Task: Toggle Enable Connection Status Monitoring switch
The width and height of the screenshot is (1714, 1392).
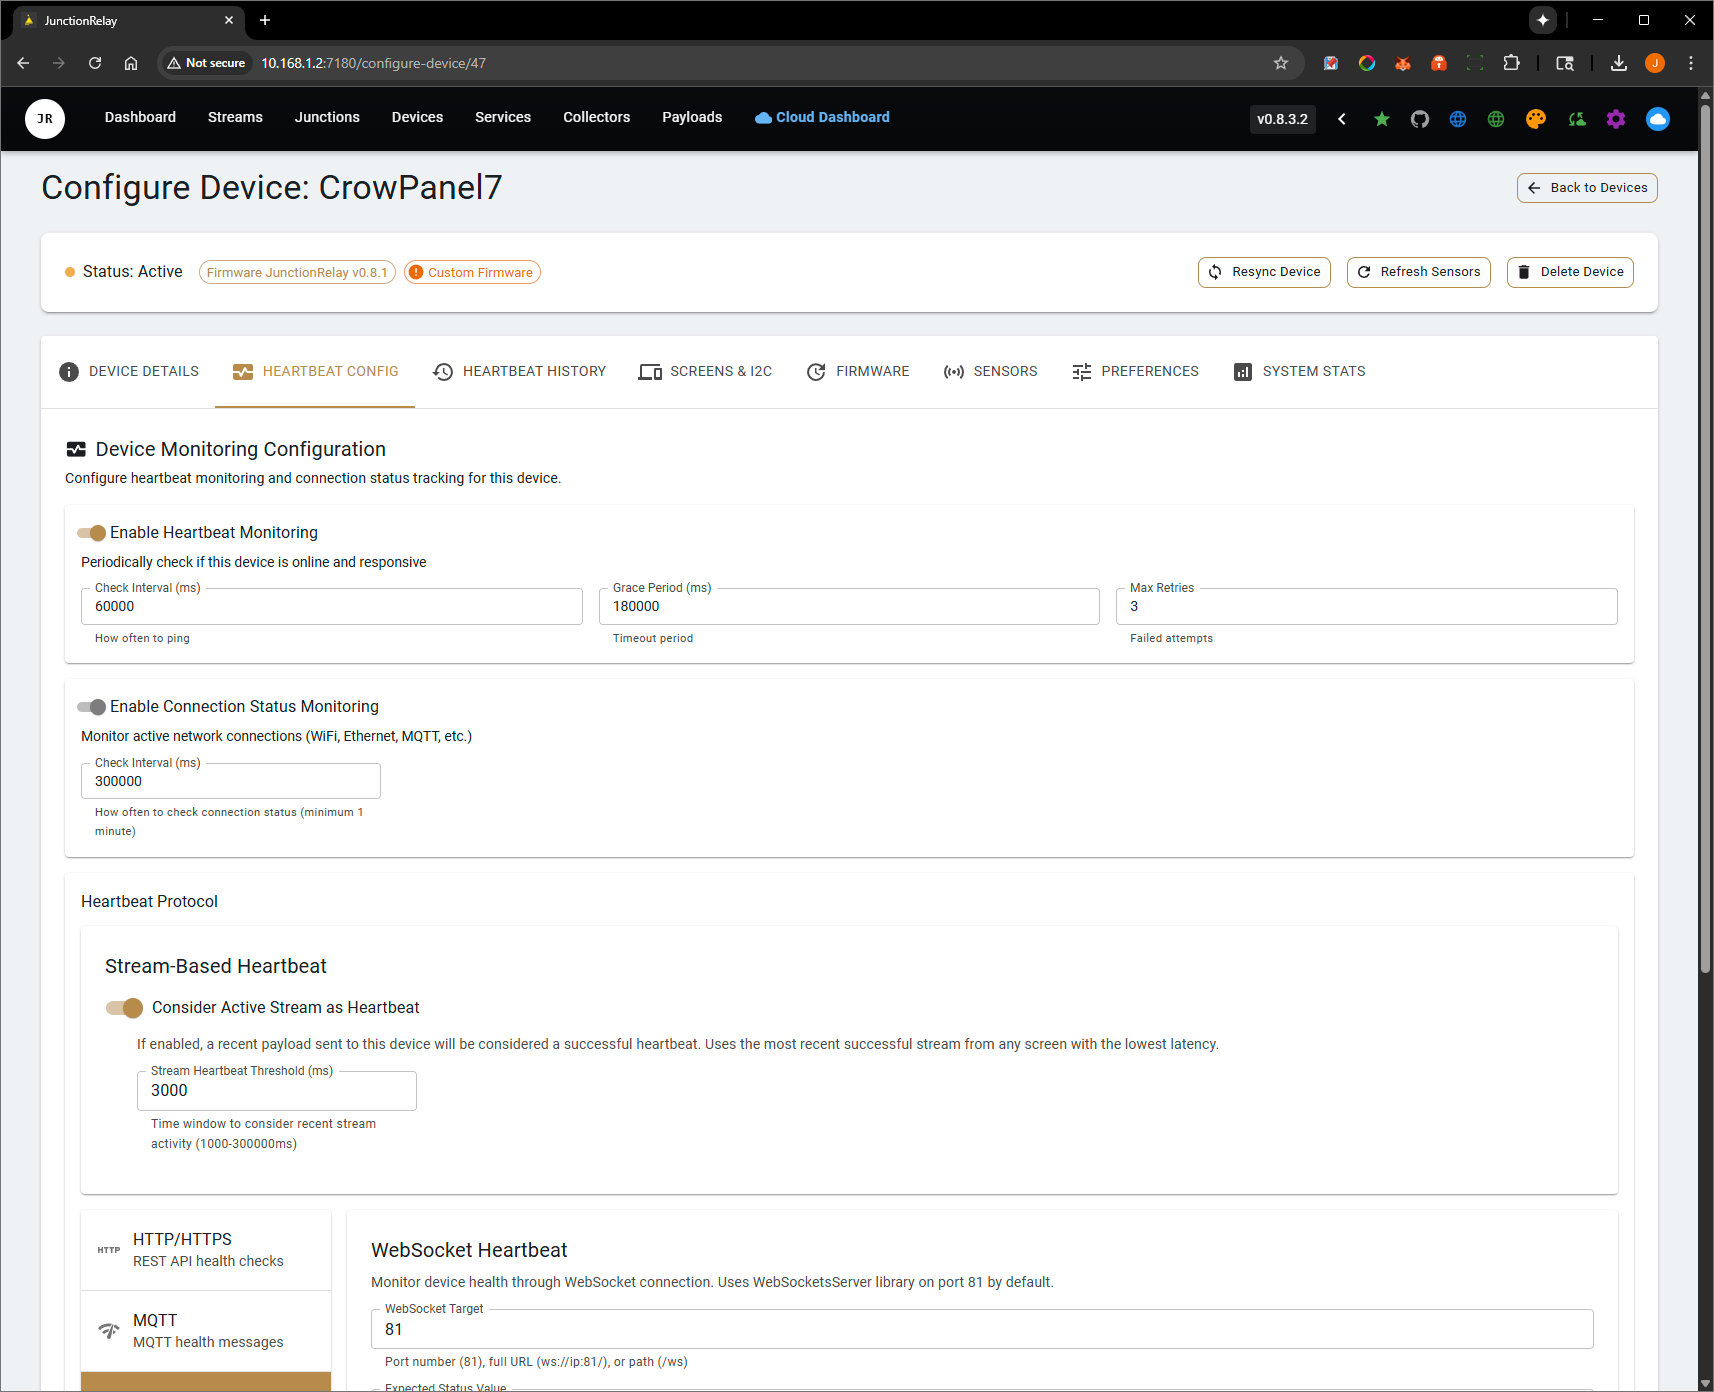Action: (92, 707)
